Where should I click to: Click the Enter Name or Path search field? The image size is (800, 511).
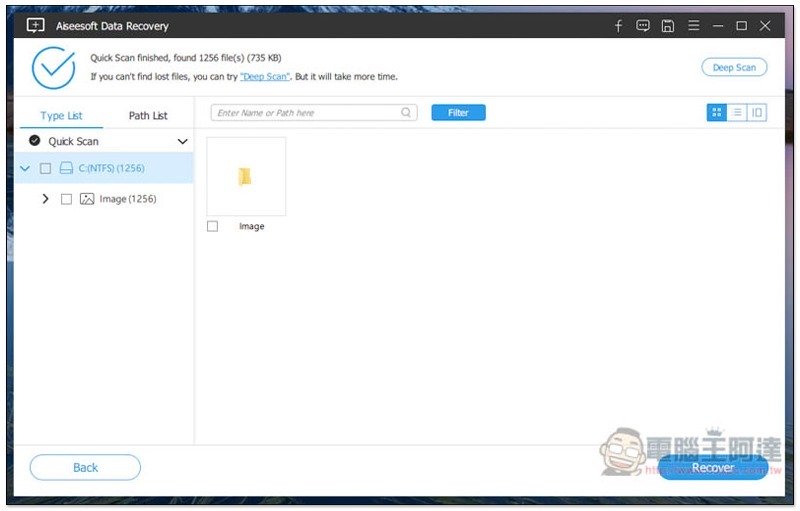pyautogui.click(x=314, y=113)
